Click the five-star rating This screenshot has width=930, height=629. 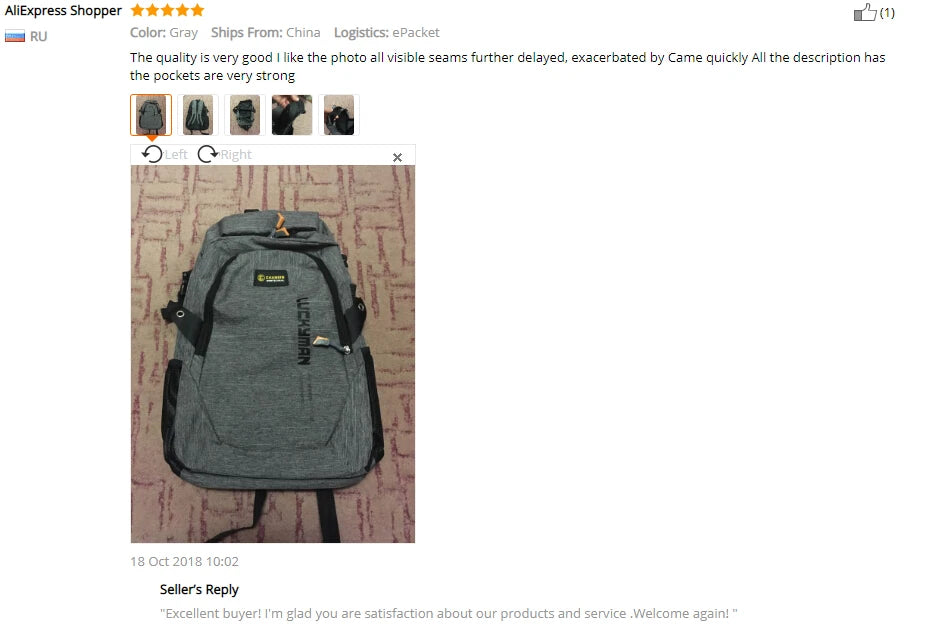pyautogui.click(x=167, y=10)
